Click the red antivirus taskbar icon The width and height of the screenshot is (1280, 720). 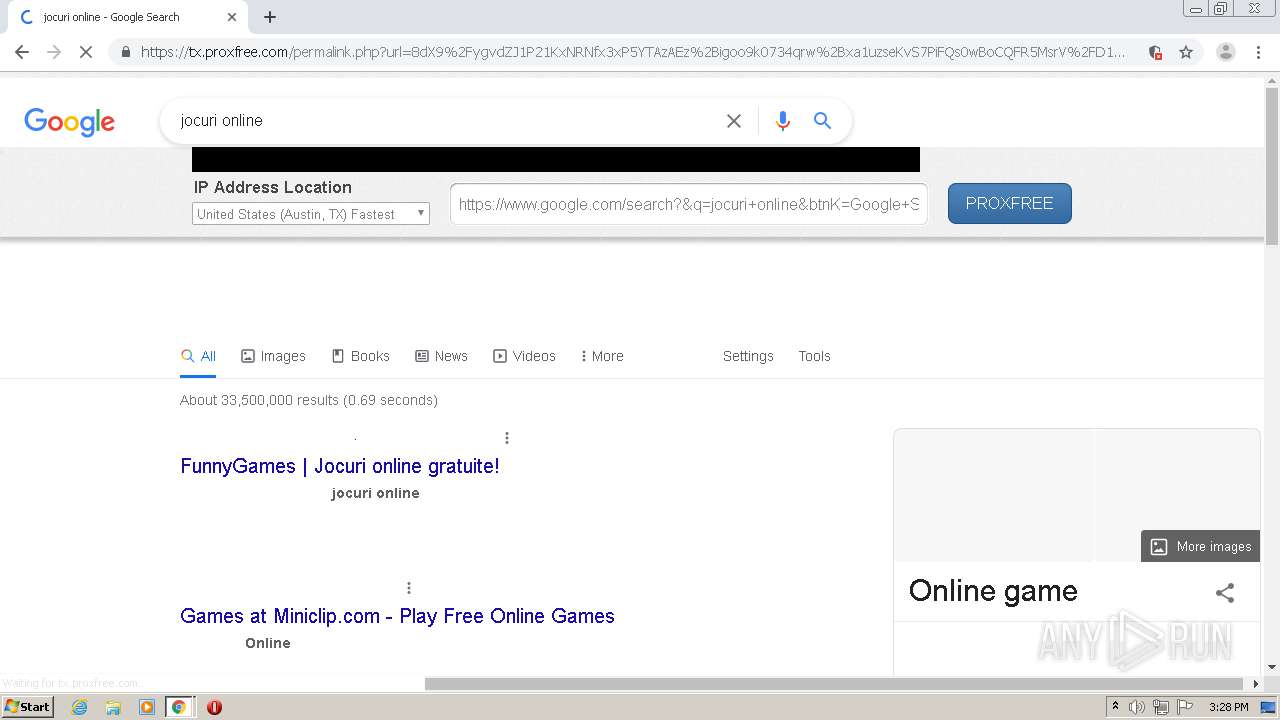[214, 707]
